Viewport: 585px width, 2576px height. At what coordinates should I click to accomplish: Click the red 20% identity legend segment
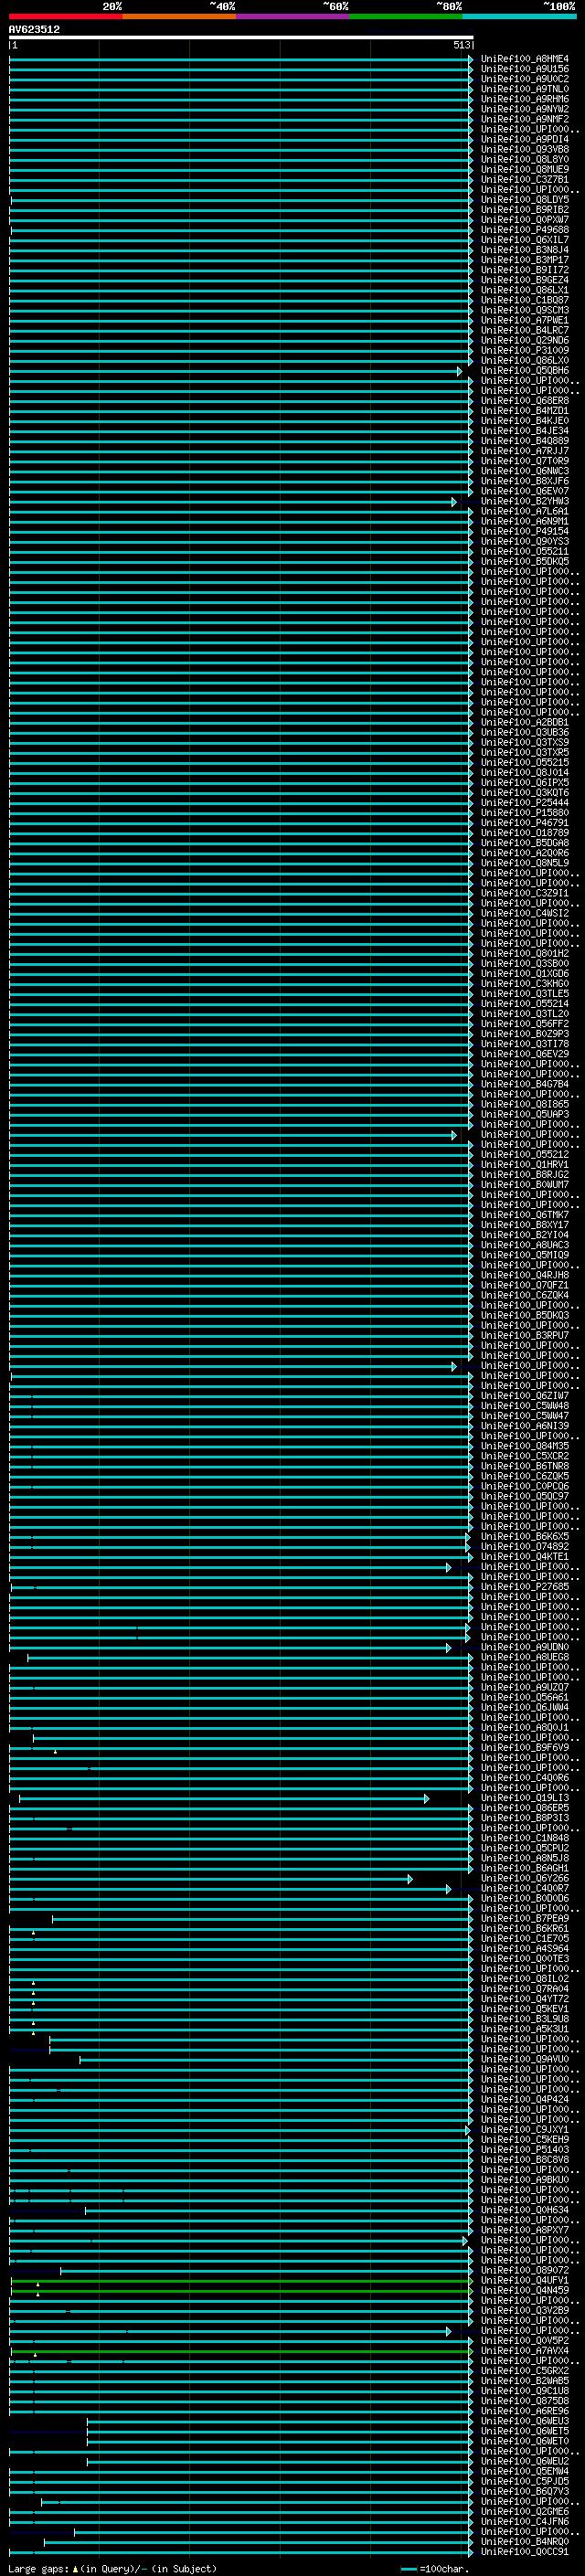tap(65, 17)
